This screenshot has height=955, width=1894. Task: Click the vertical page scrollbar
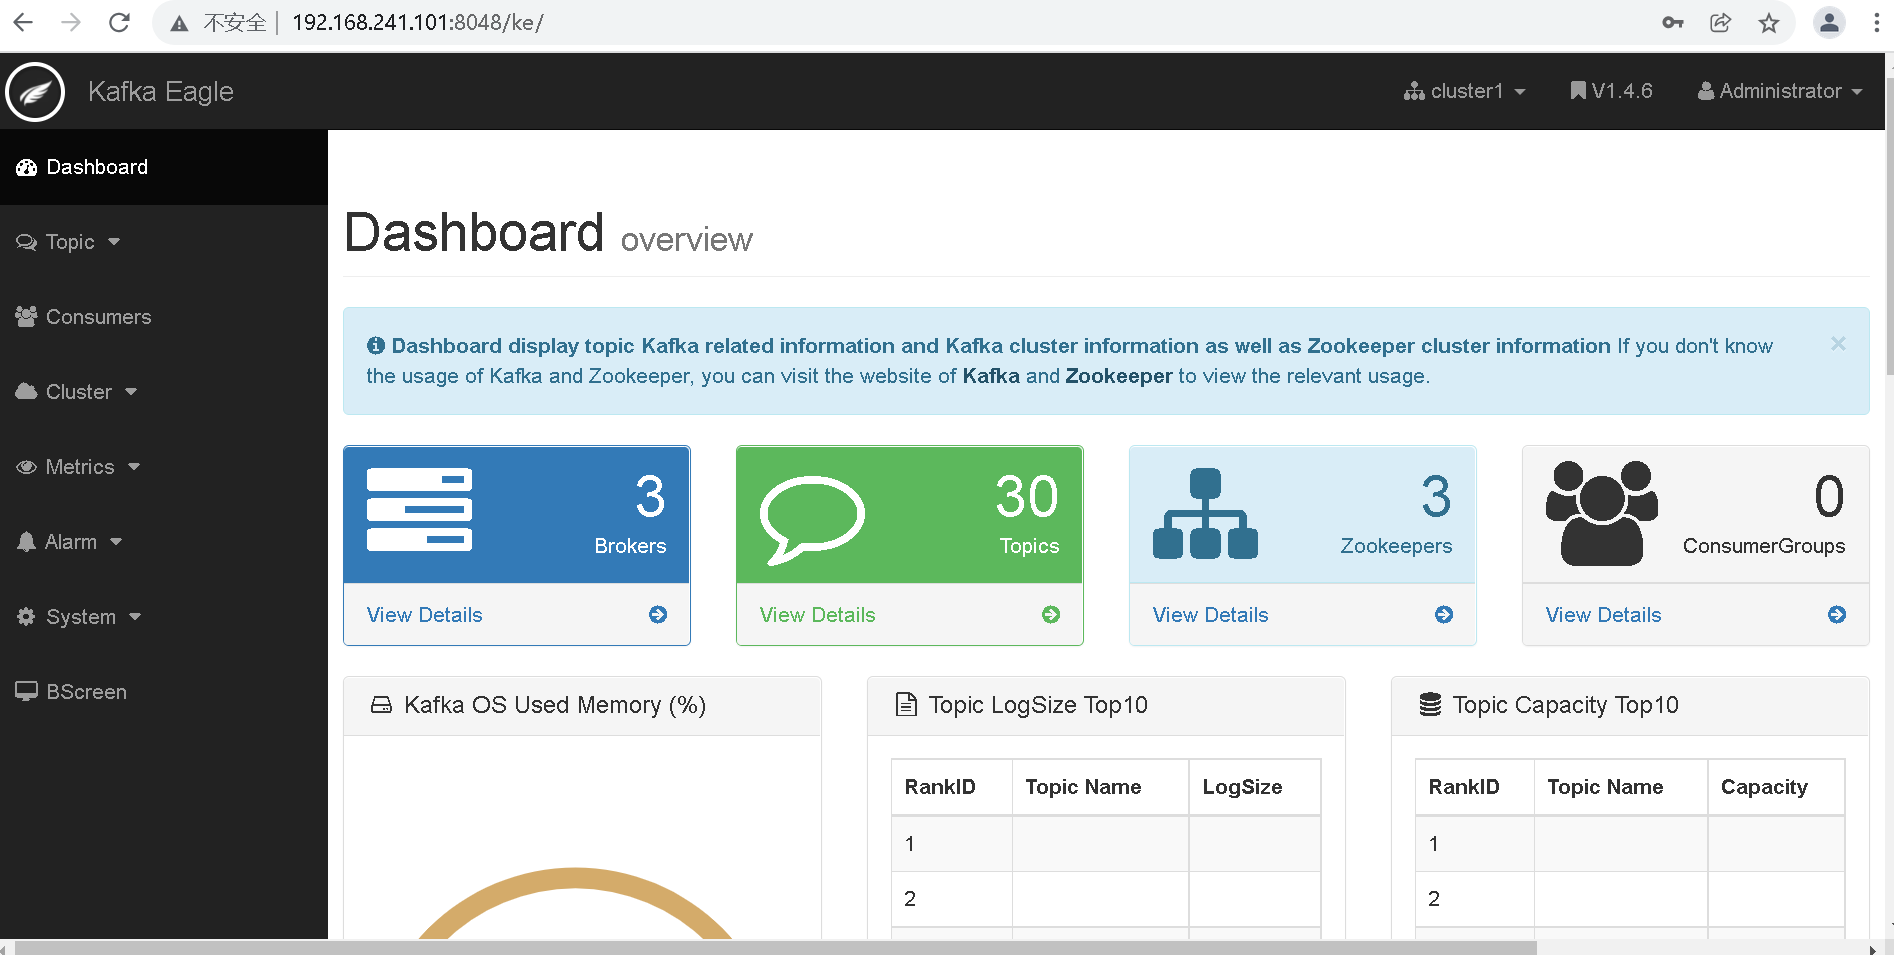pos(1889,225)
